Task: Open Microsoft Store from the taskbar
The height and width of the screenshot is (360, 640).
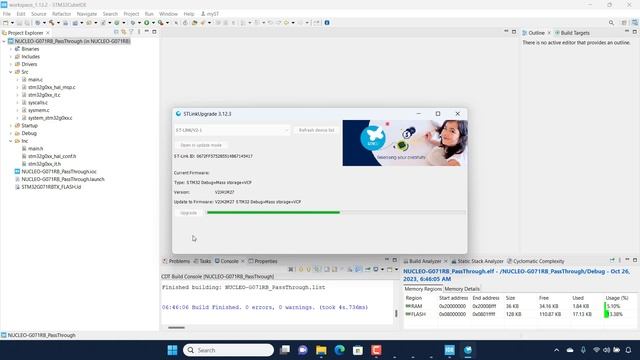Action: point(358,350)
